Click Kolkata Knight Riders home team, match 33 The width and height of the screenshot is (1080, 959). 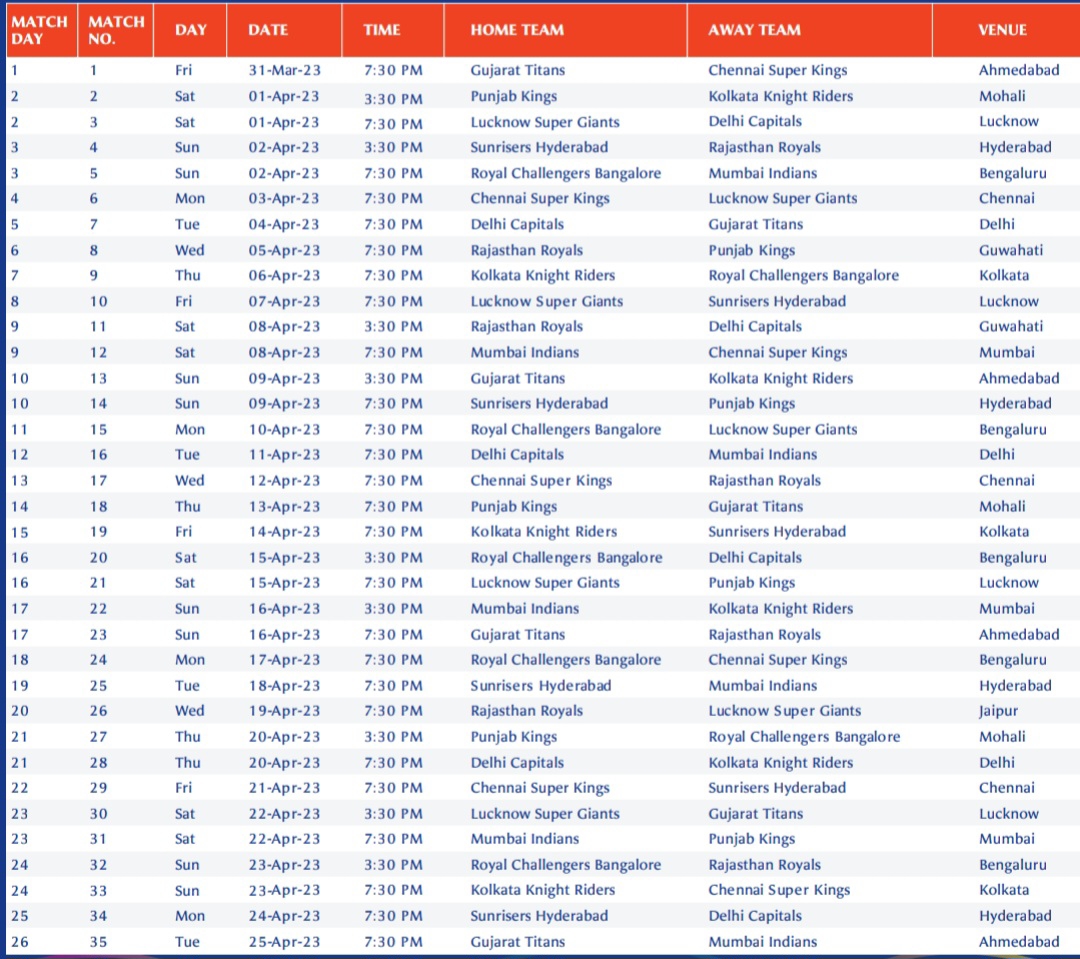tap(543, 890)
